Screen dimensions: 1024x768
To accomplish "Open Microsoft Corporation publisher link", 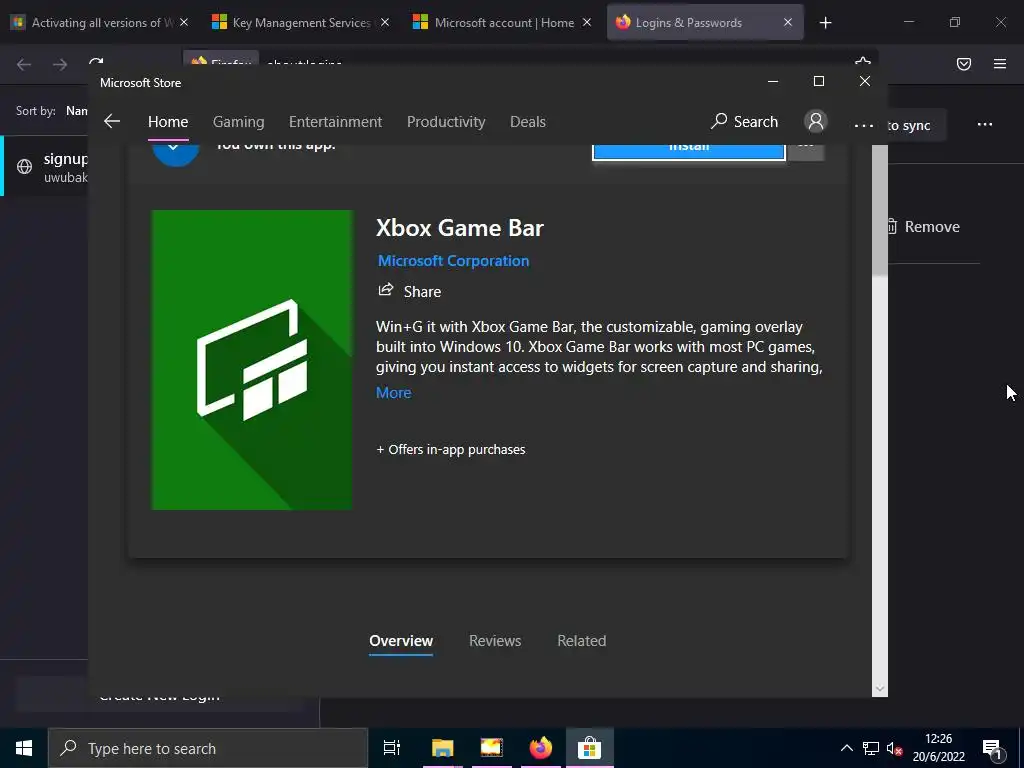I will point(453,261).
